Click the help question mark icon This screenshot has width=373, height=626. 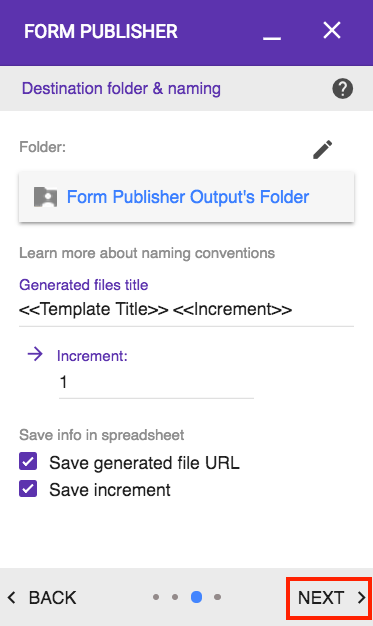[342, 88]
